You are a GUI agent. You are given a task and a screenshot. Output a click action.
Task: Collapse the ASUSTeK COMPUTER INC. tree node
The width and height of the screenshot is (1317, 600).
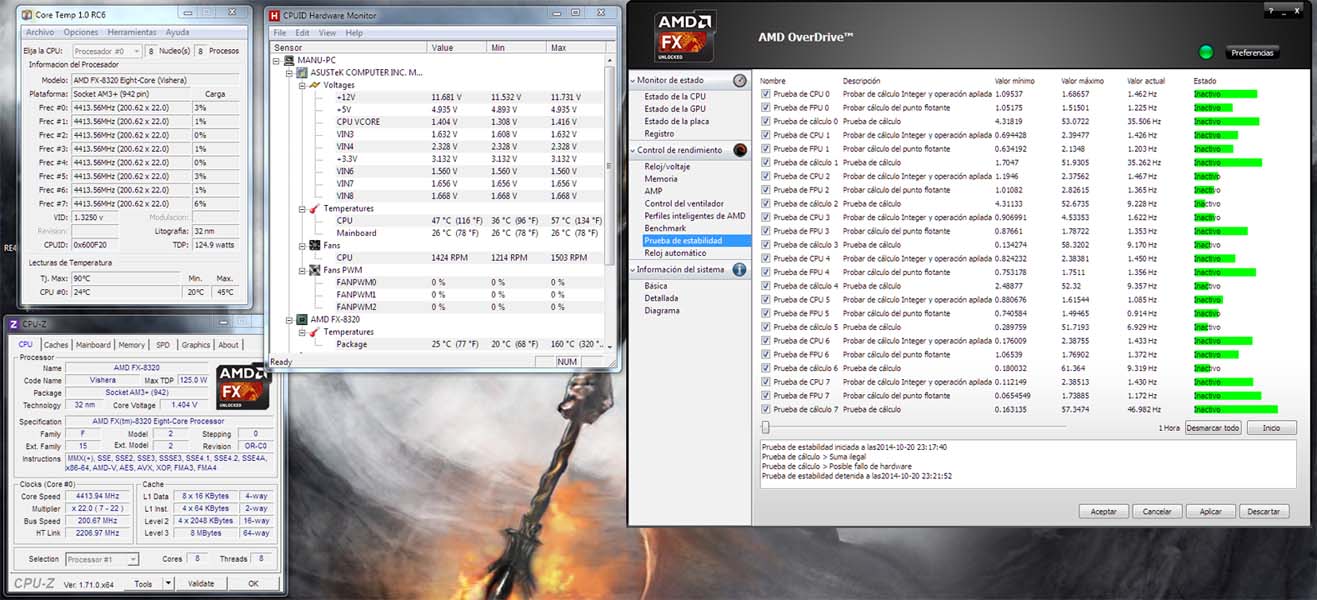pos(291,73)
